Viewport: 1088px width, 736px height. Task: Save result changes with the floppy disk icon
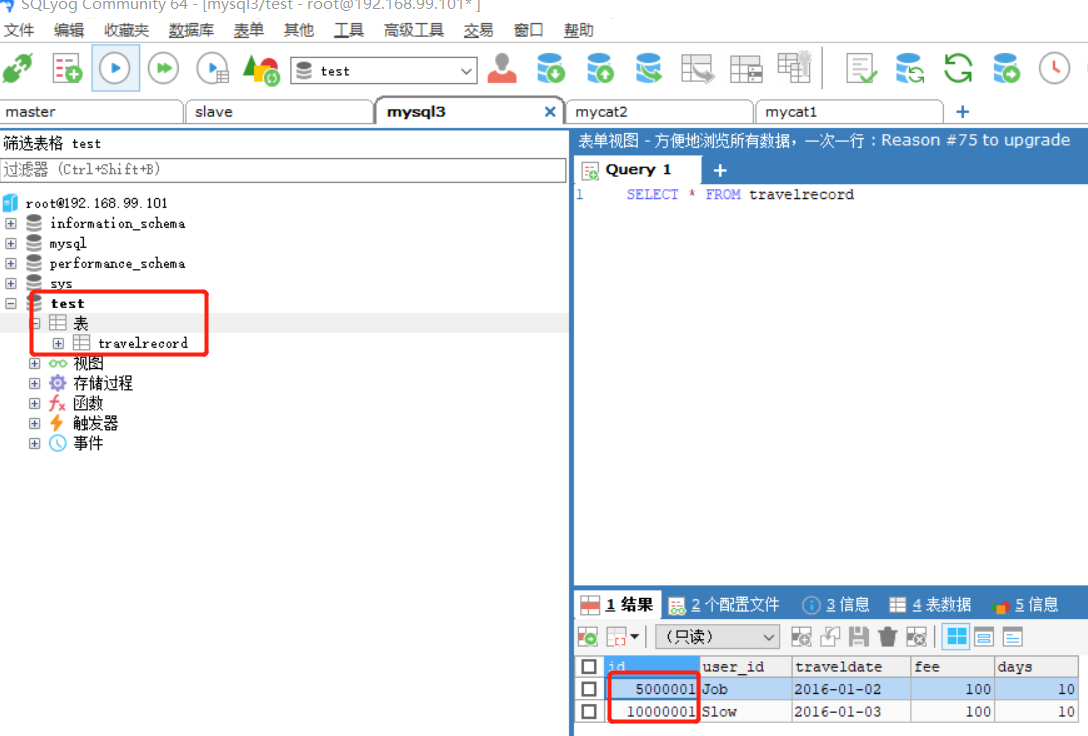pyautogui.click(x=858, y=636)
